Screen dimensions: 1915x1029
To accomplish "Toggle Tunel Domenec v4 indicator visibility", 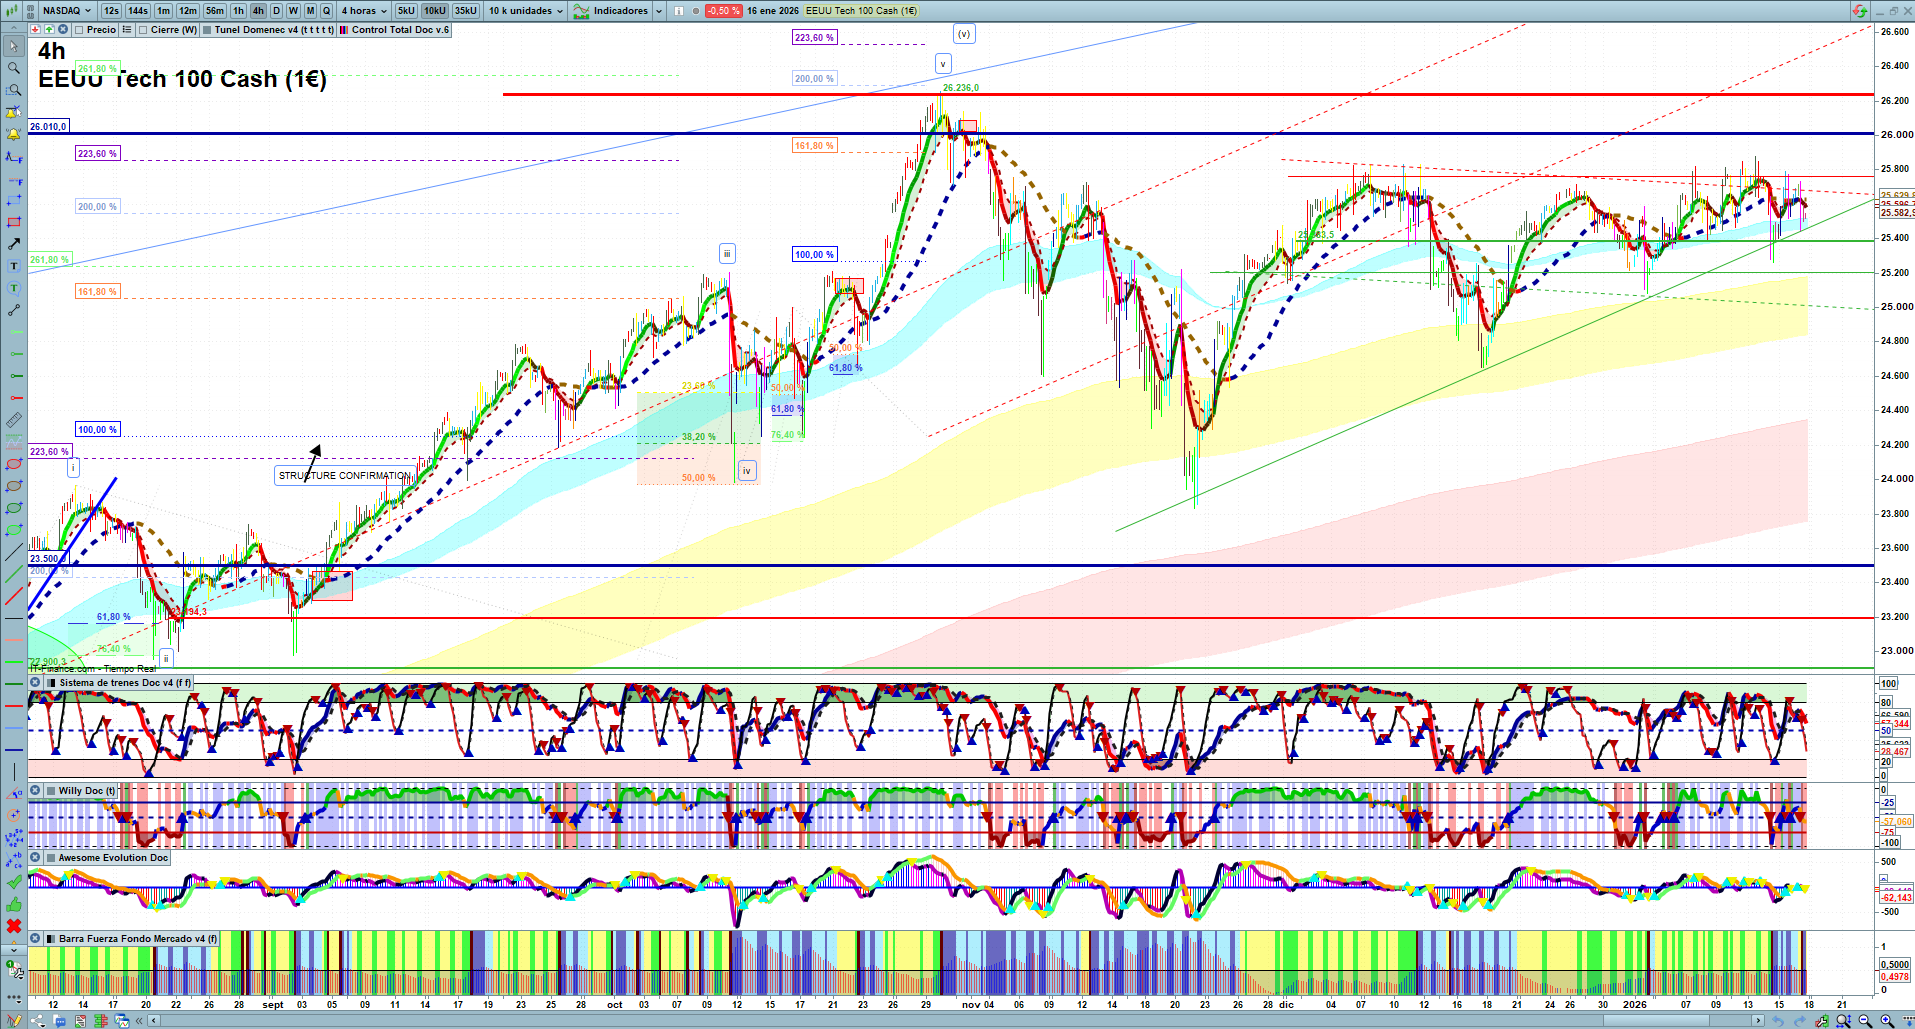I will click(x=207, y=30).
